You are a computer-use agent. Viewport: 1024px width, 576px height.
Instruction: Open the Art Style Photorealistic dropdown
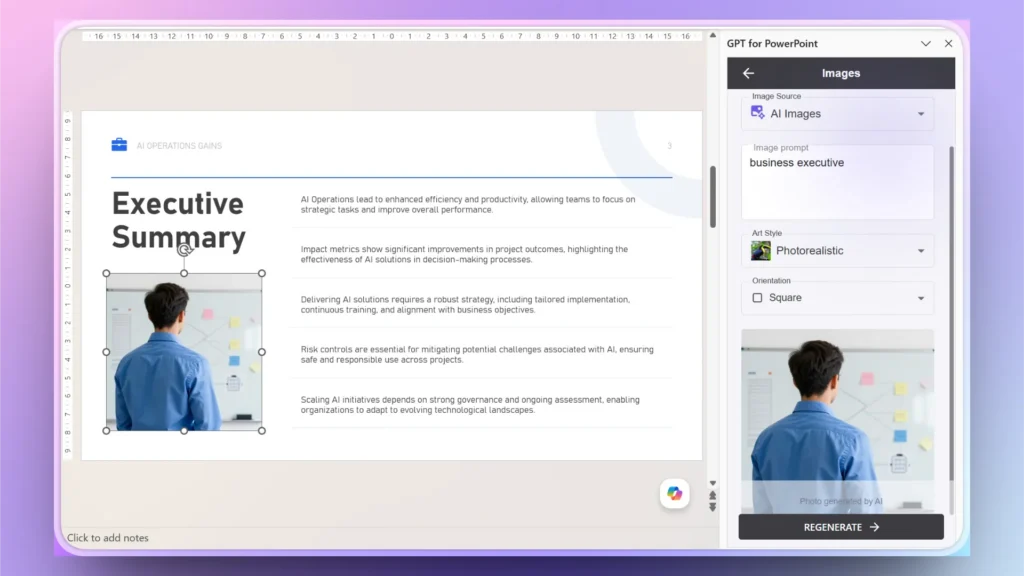click(837, 251)
